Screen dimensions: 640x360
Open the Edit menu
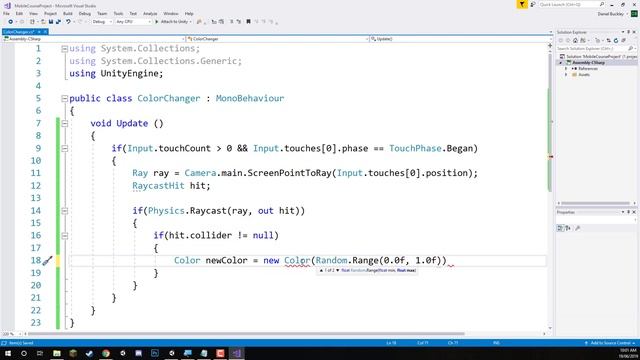click(x=19, y=13)
